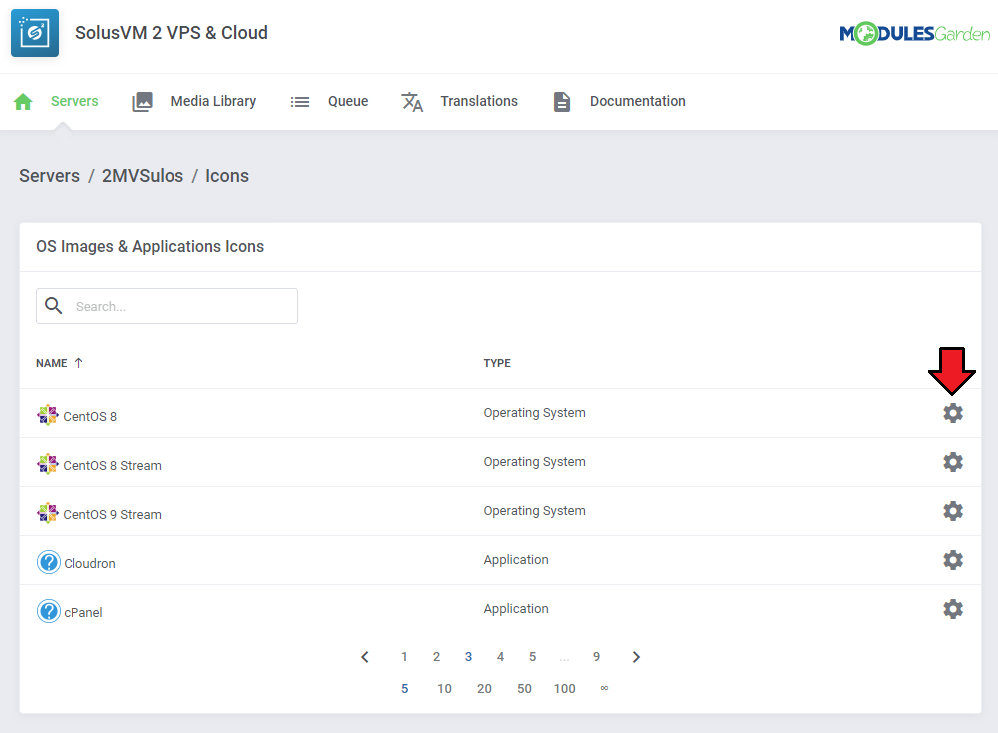Click the search magnifier icon
This screenshot has width=998, height=733.
pos(54,306)
